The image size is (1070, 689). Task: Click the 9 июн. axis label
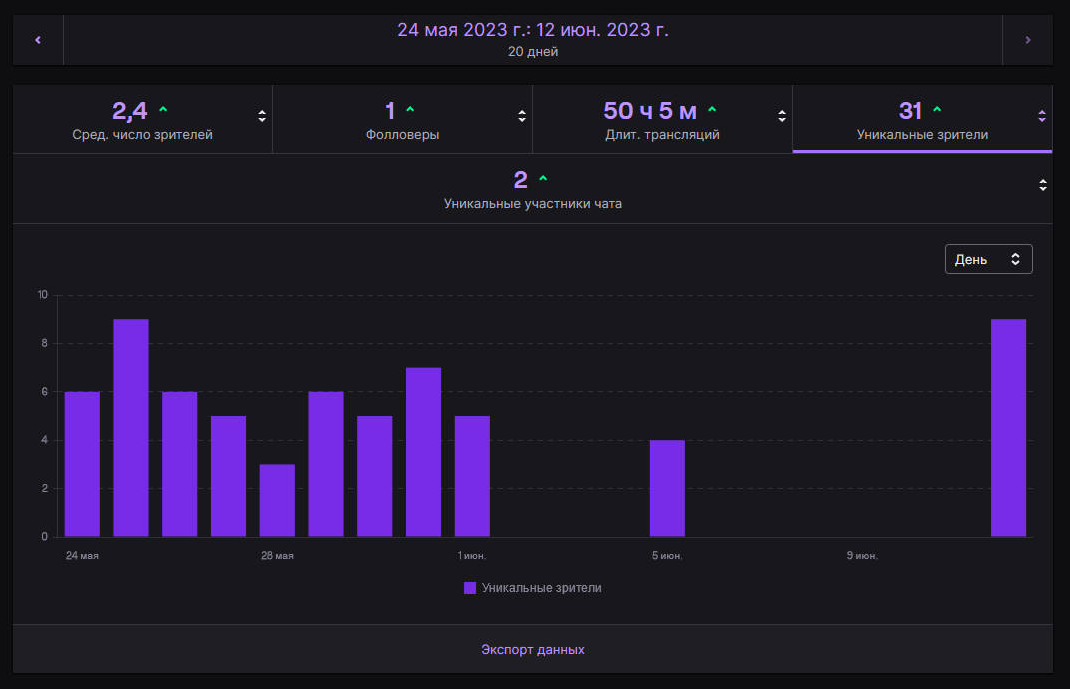coord(863,556)
